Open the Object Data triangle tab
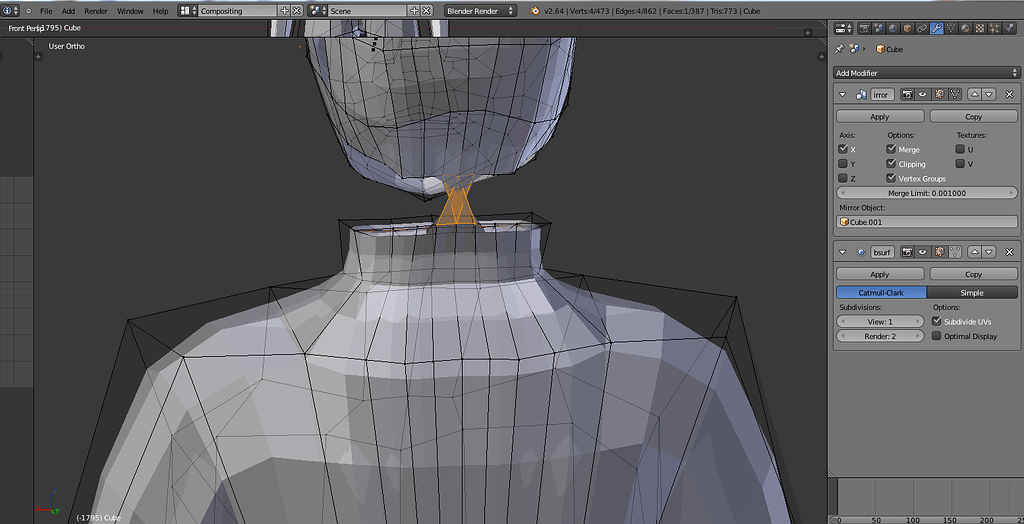1024x524 pixels. point(951,28)
